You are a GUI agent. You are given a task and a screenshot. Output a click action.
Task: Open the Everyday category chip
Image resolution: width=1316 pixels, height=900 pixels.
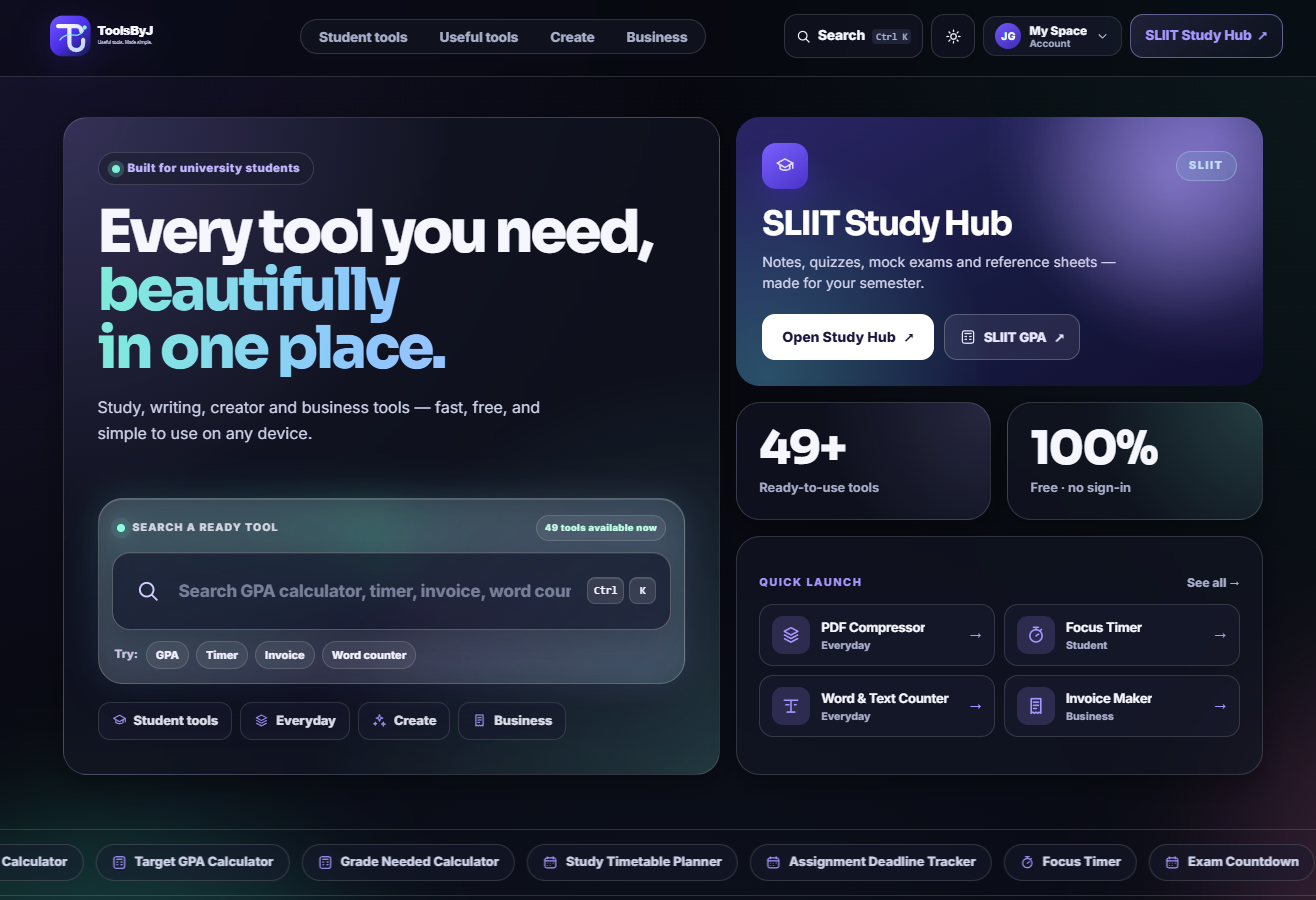pyautogui.click(x=295, y=721)
